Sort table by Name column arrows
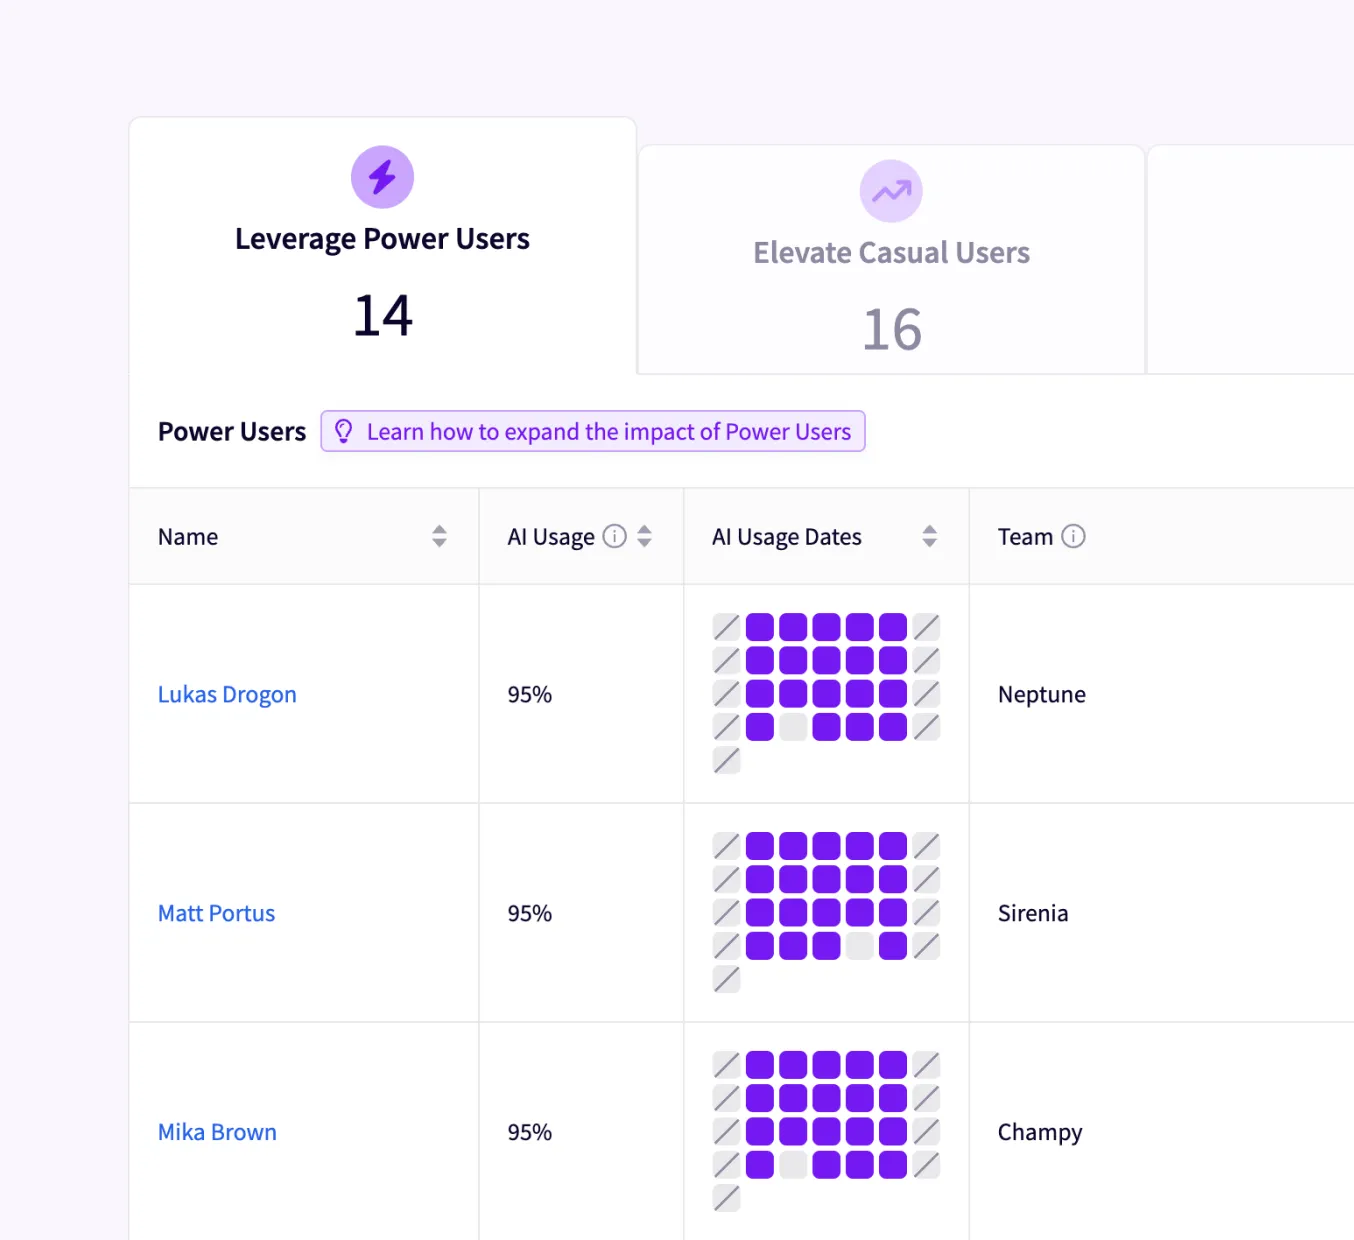This screenshot has height=1240, width=1354. pyautogui.click(x=439, y=537)
